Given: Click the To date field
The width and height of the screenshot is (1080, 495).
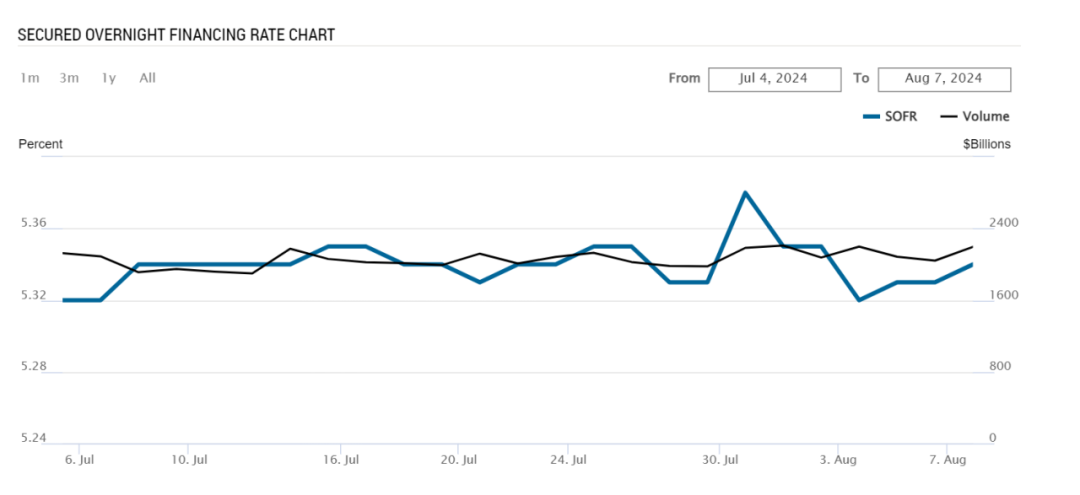Looking at the screenshot, I should click(944, 79).
